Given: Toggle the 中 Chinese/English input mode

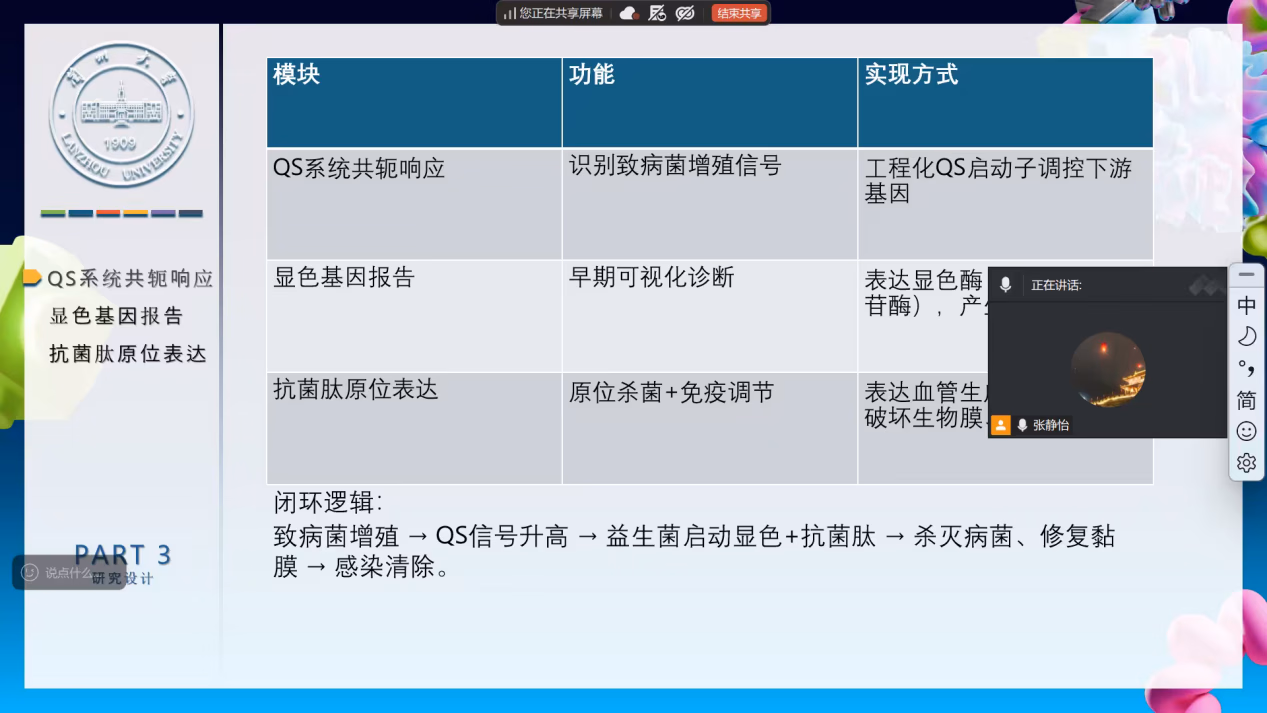Looking at the screenshot, I should 1246,305.
